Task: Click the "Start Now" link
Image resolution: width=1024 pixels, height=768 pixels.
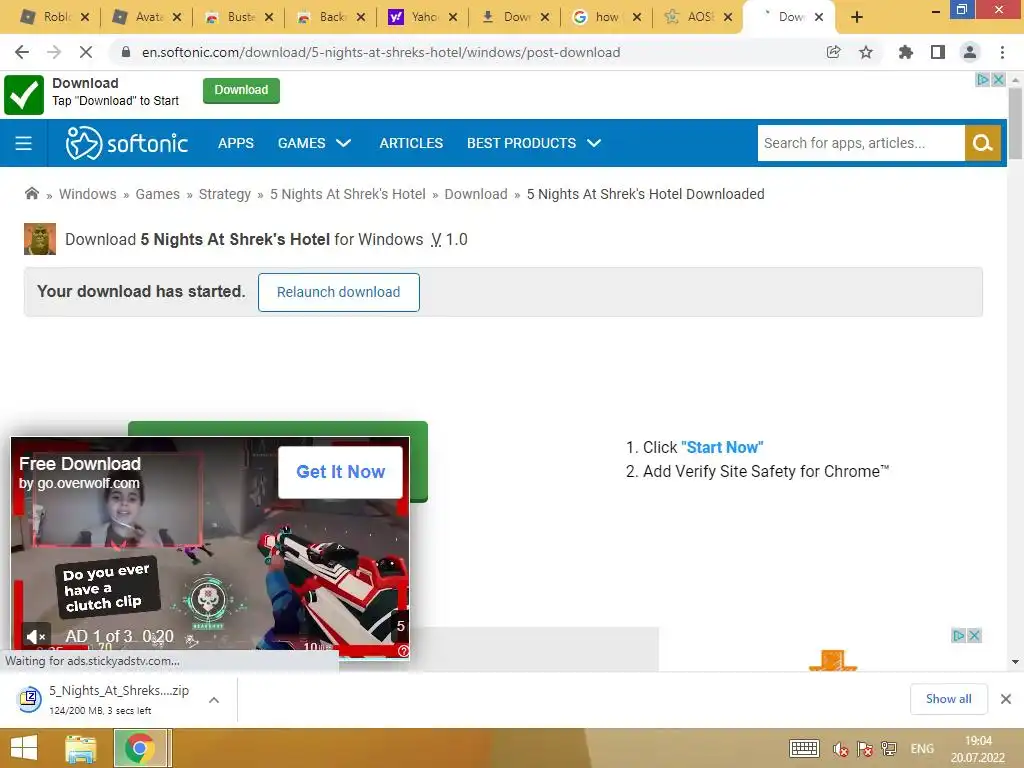Action: coord(722,447)
